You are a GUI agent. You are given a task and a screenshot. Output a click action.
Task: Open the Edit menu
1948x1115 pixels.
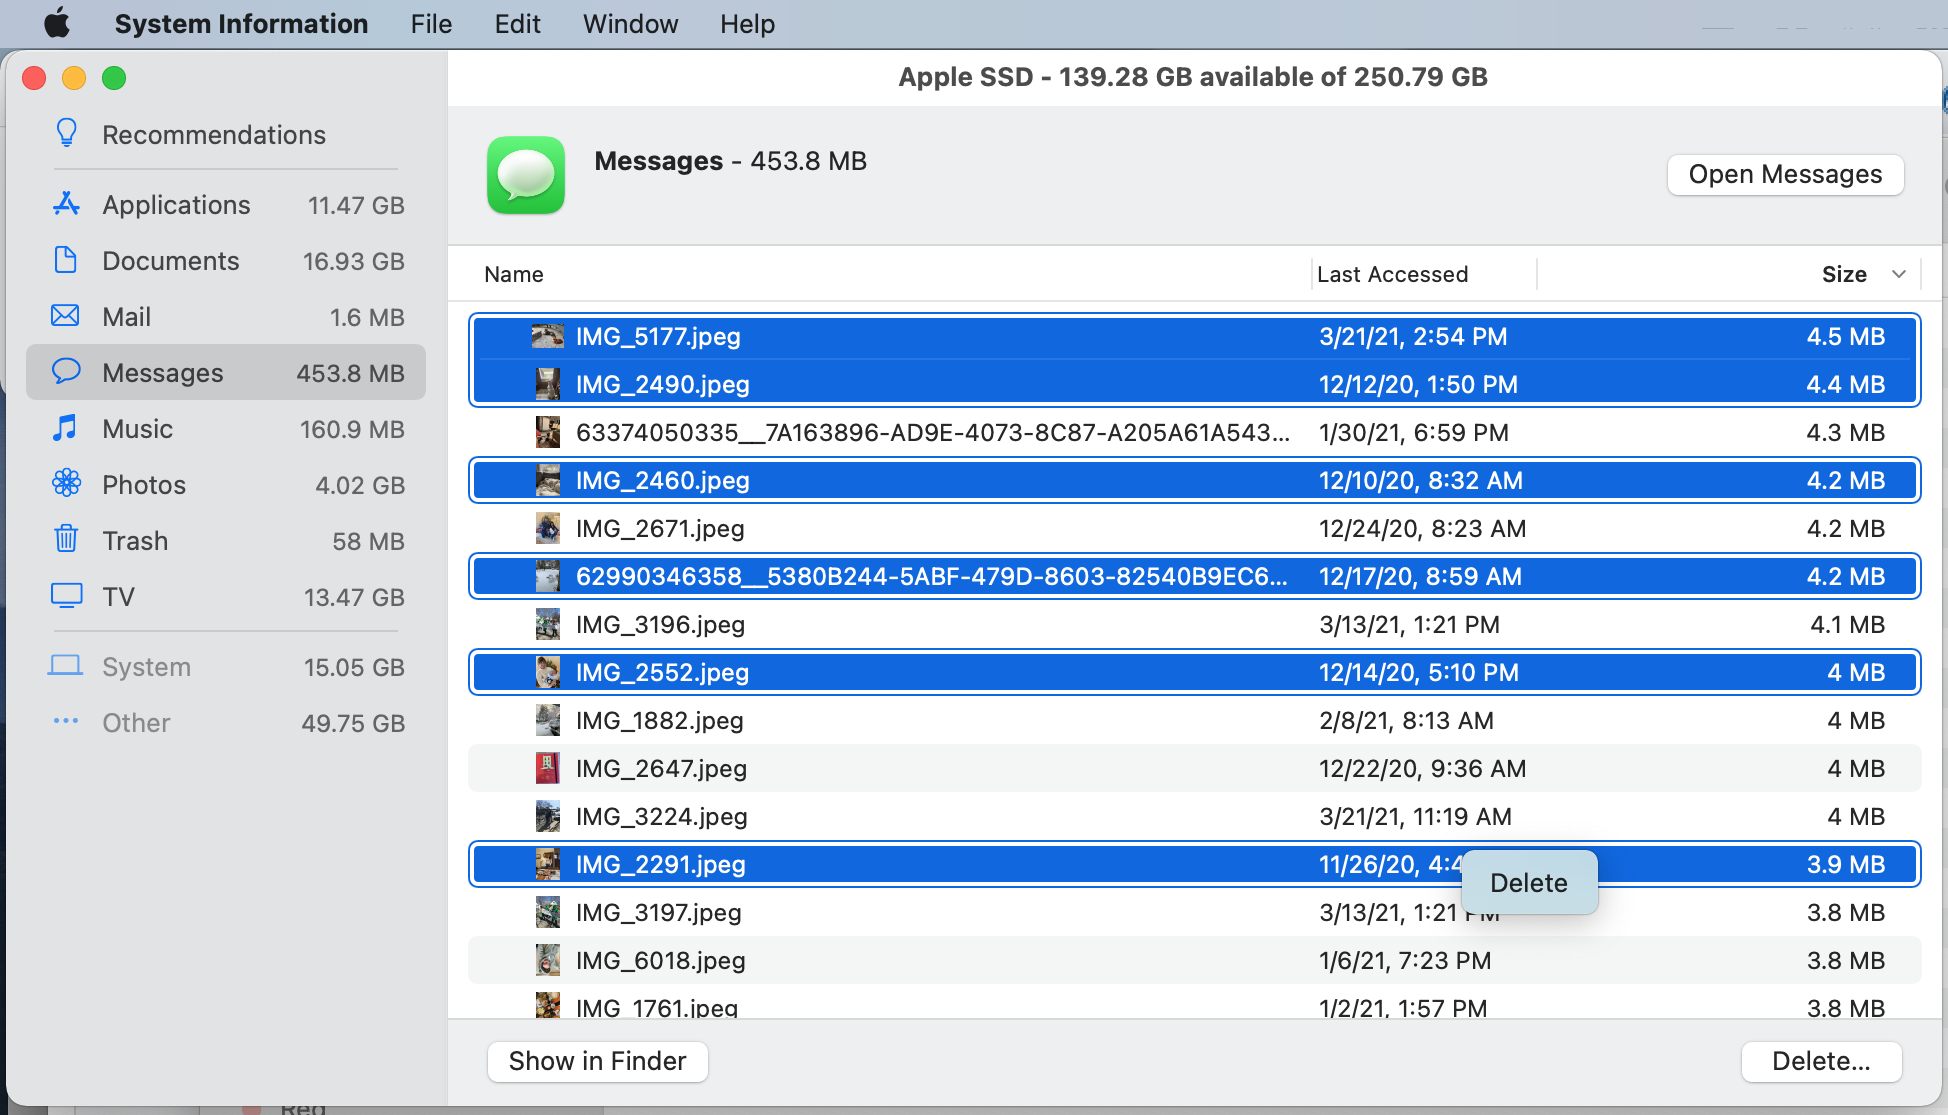pos(518,24)
